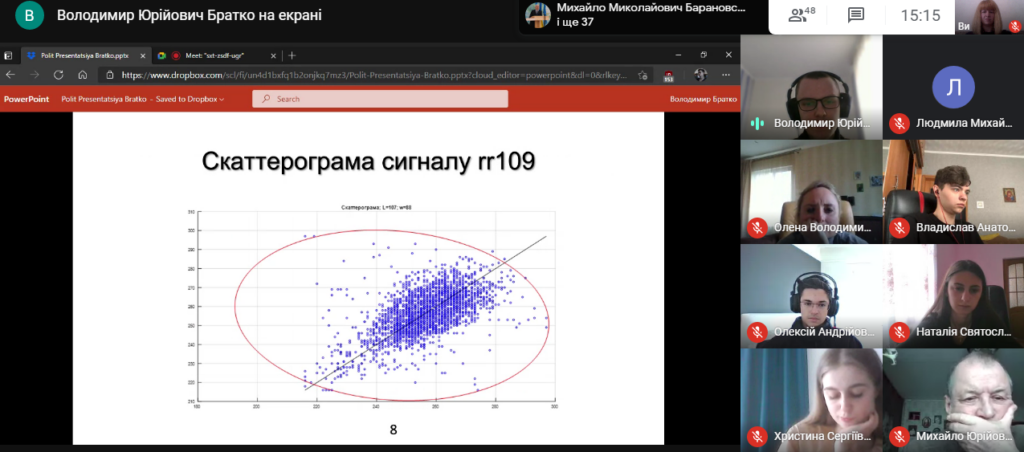Open the meeting chat icon
Viewport: 1024px width, 452px height.
[x=856, y=15]
